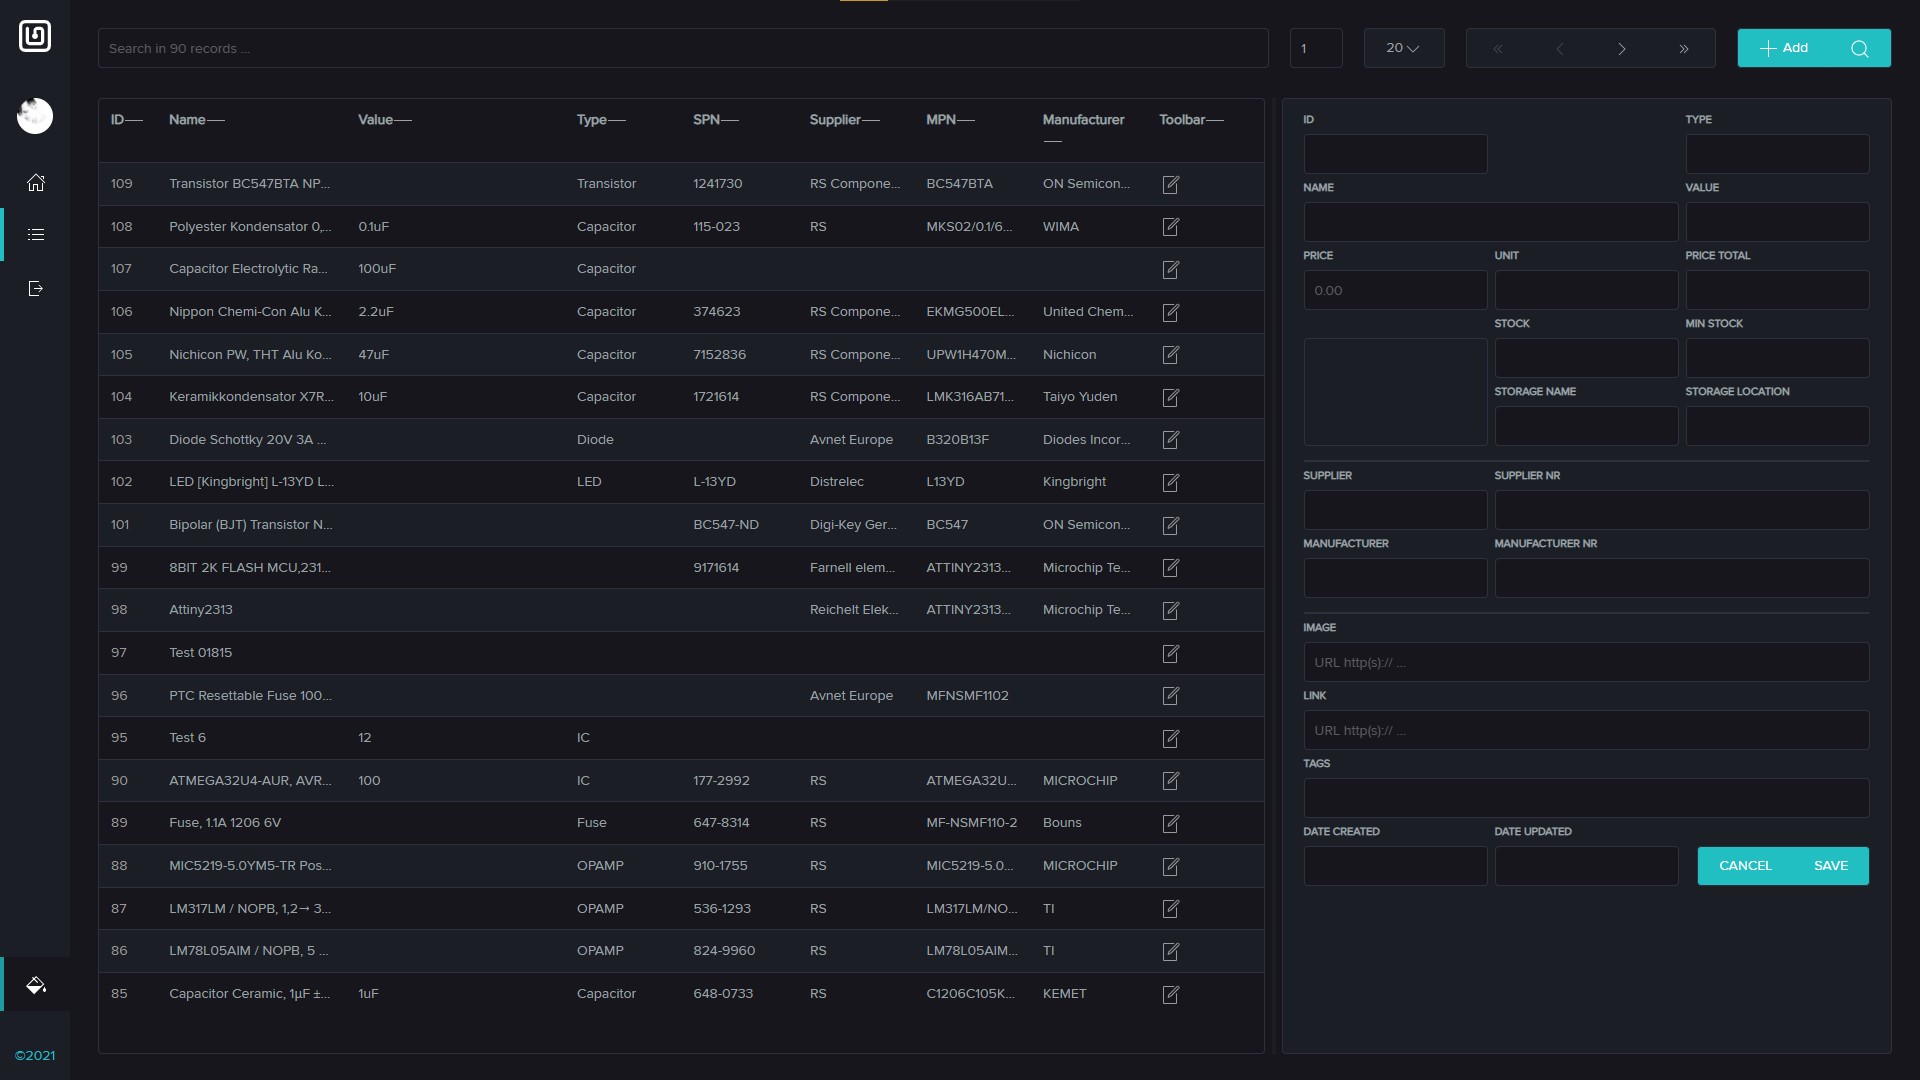Edit the PTC Resettable Fuse row
Screen dimensions: 1920x1080
[1171, 696]
